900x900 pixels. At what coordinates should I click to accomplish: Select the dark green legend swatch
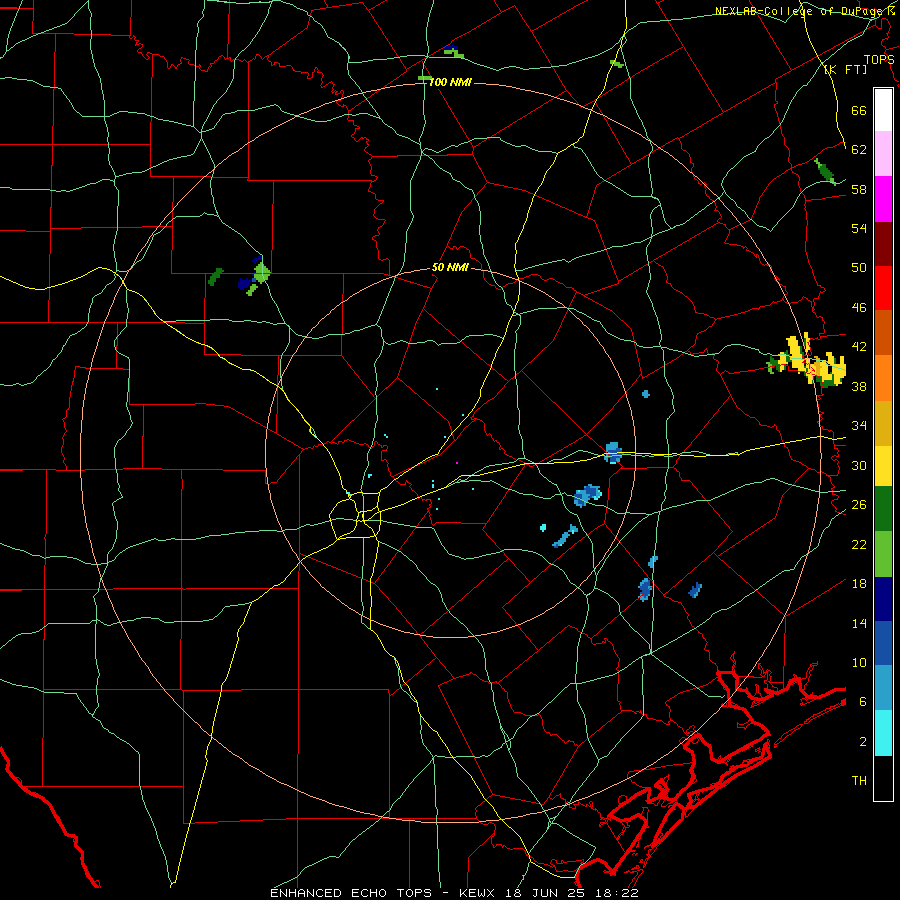point(883,509)
